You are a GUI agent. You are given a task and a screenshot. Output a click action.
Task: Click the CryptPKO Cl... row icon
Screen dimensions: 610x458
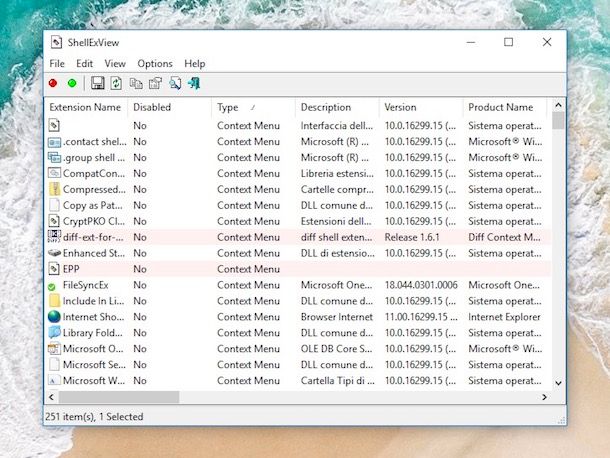coord(54,221)
